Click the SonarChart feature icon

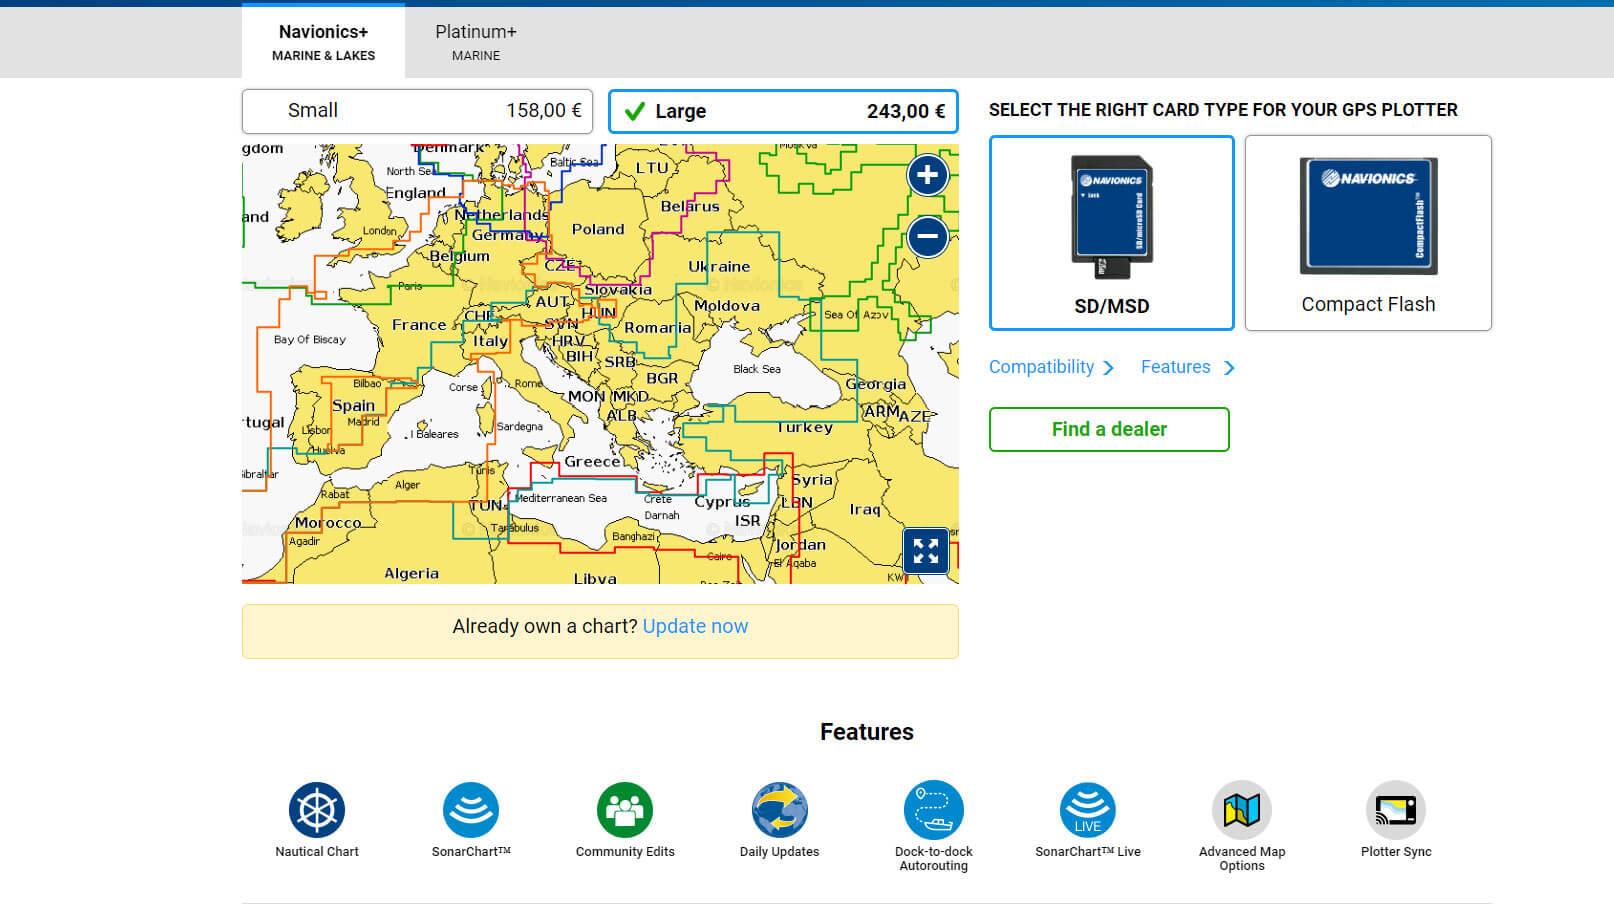(x=471, y=810)
